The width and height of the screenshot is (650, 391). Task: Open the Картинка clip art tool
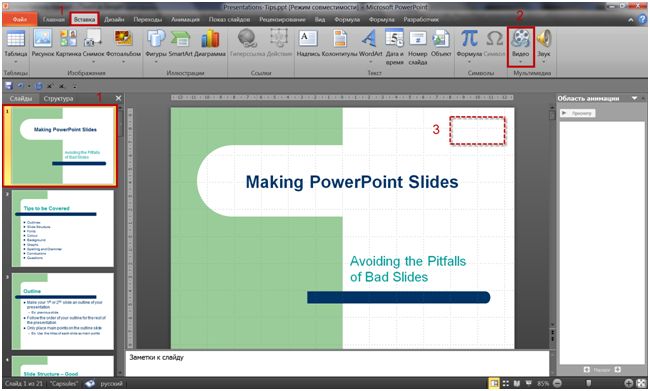pyautogui.click(x=68, y=44)
